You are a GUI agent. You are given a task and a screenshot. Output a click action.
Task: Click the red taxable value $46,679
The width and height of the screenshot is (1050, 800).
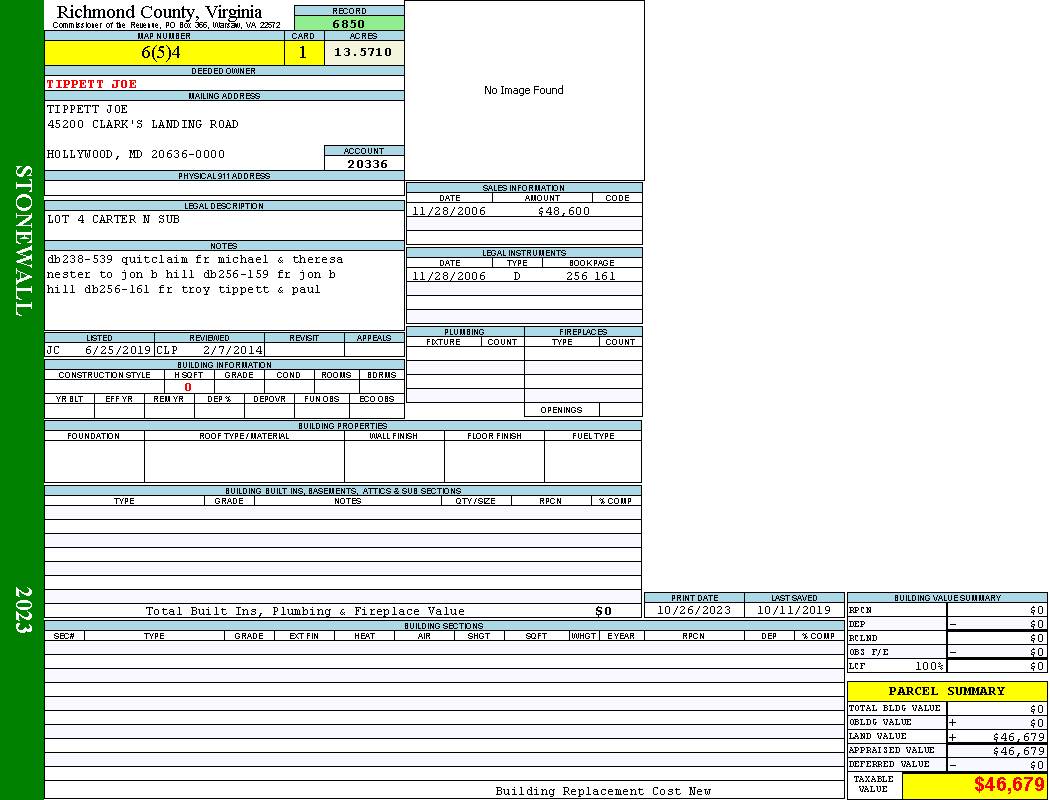click(1009, 785)
